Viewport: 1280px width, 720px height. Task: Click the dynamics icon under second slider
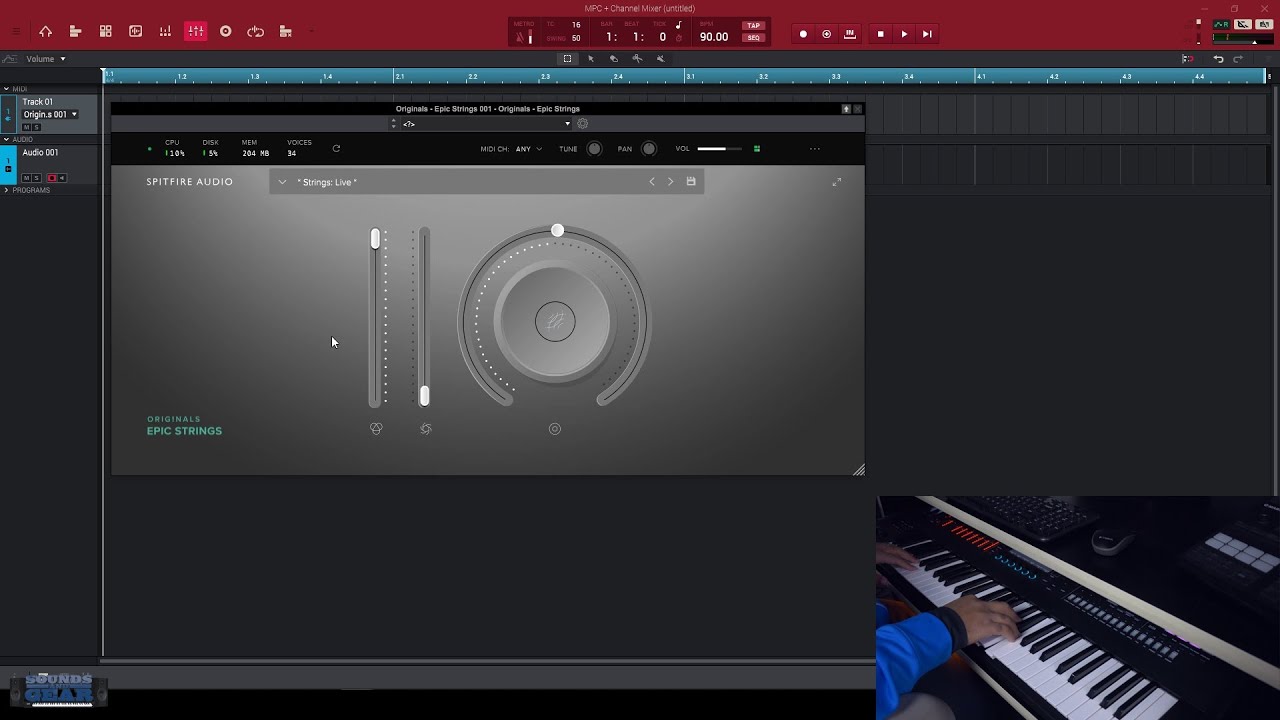[x=426, y=429]
